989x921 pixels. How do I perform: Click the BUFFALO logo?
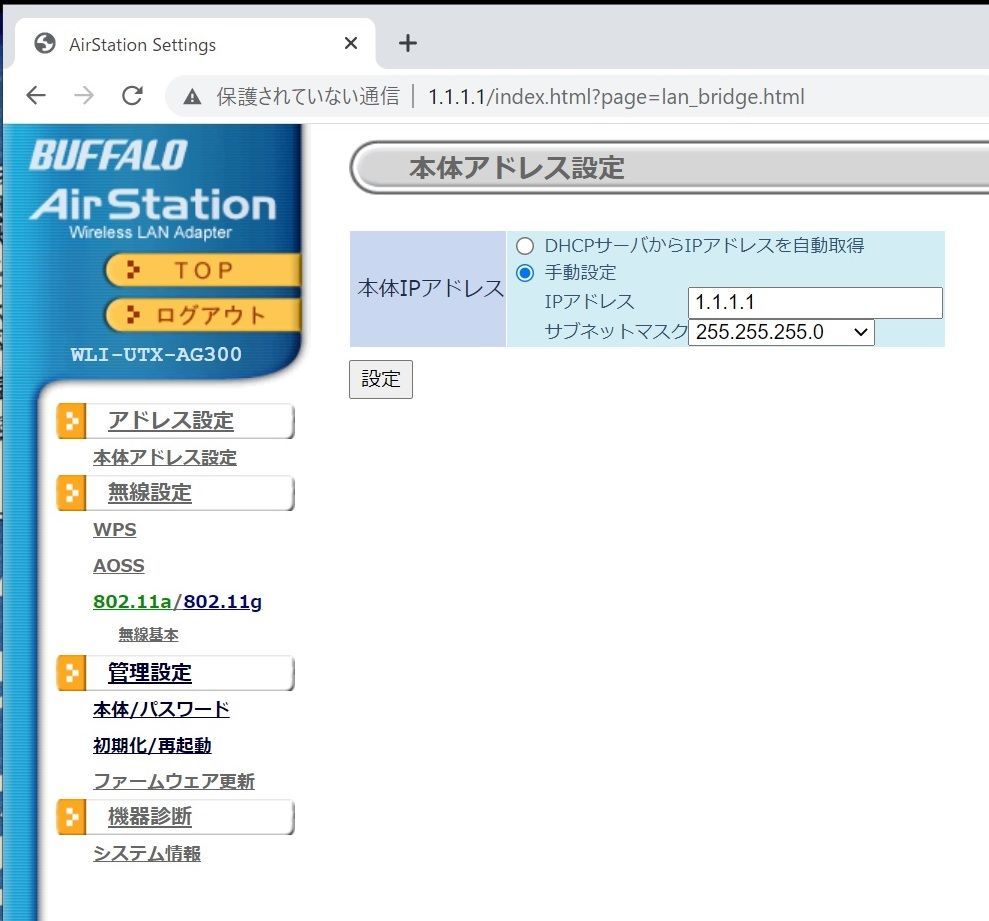pyautogui.click(x=108, y=155)
